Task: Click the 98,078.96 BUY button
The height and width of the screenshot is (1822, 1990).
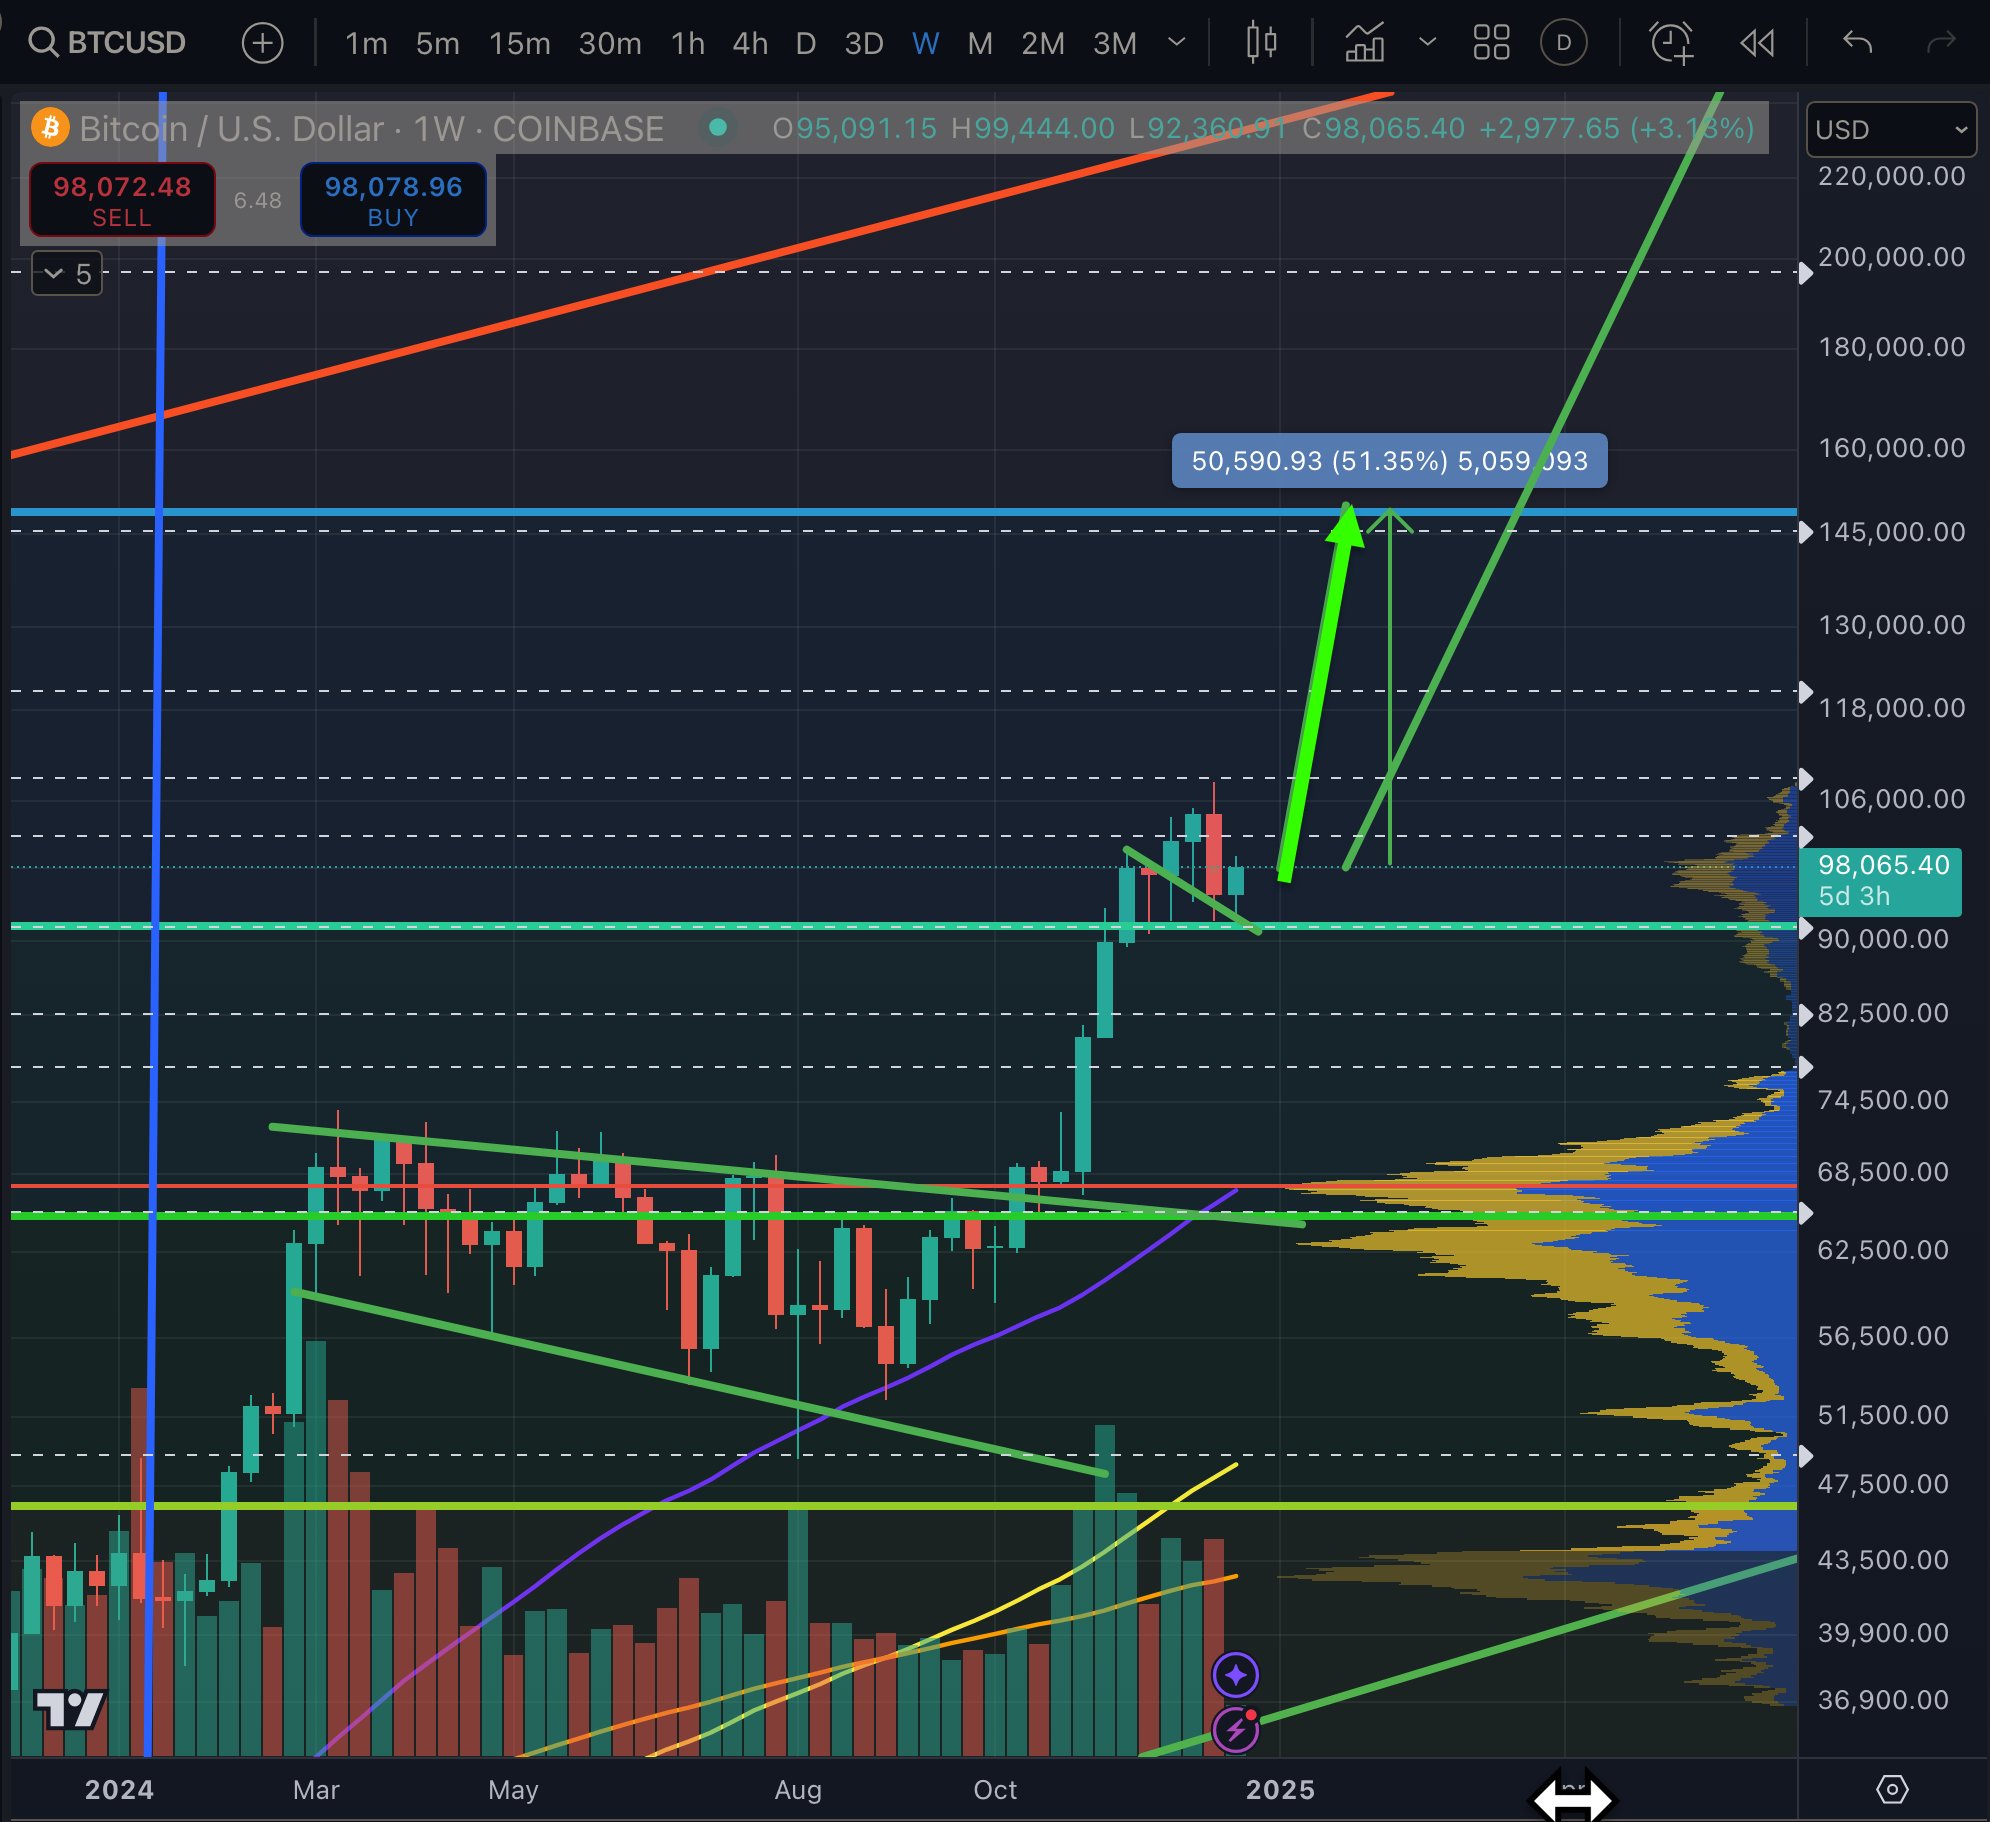Action: click(393, 200)
